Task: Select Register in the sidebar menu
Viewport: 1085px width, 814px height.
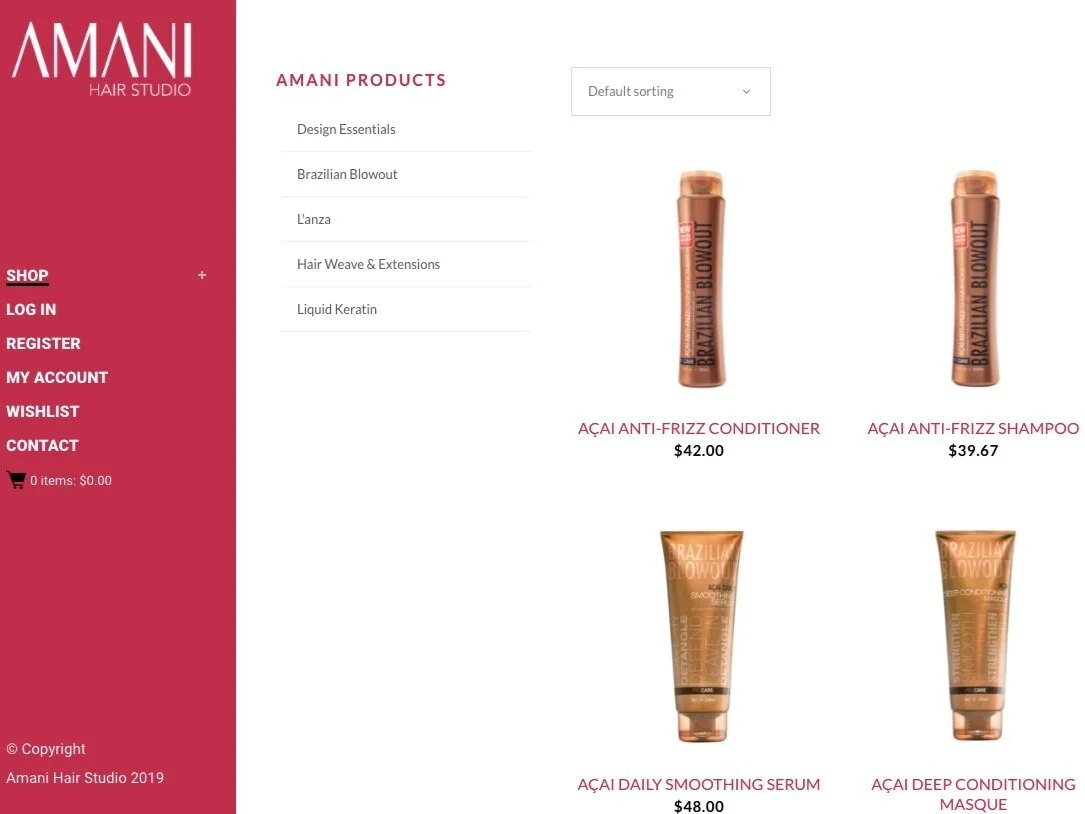Action: tap(43, 343)
